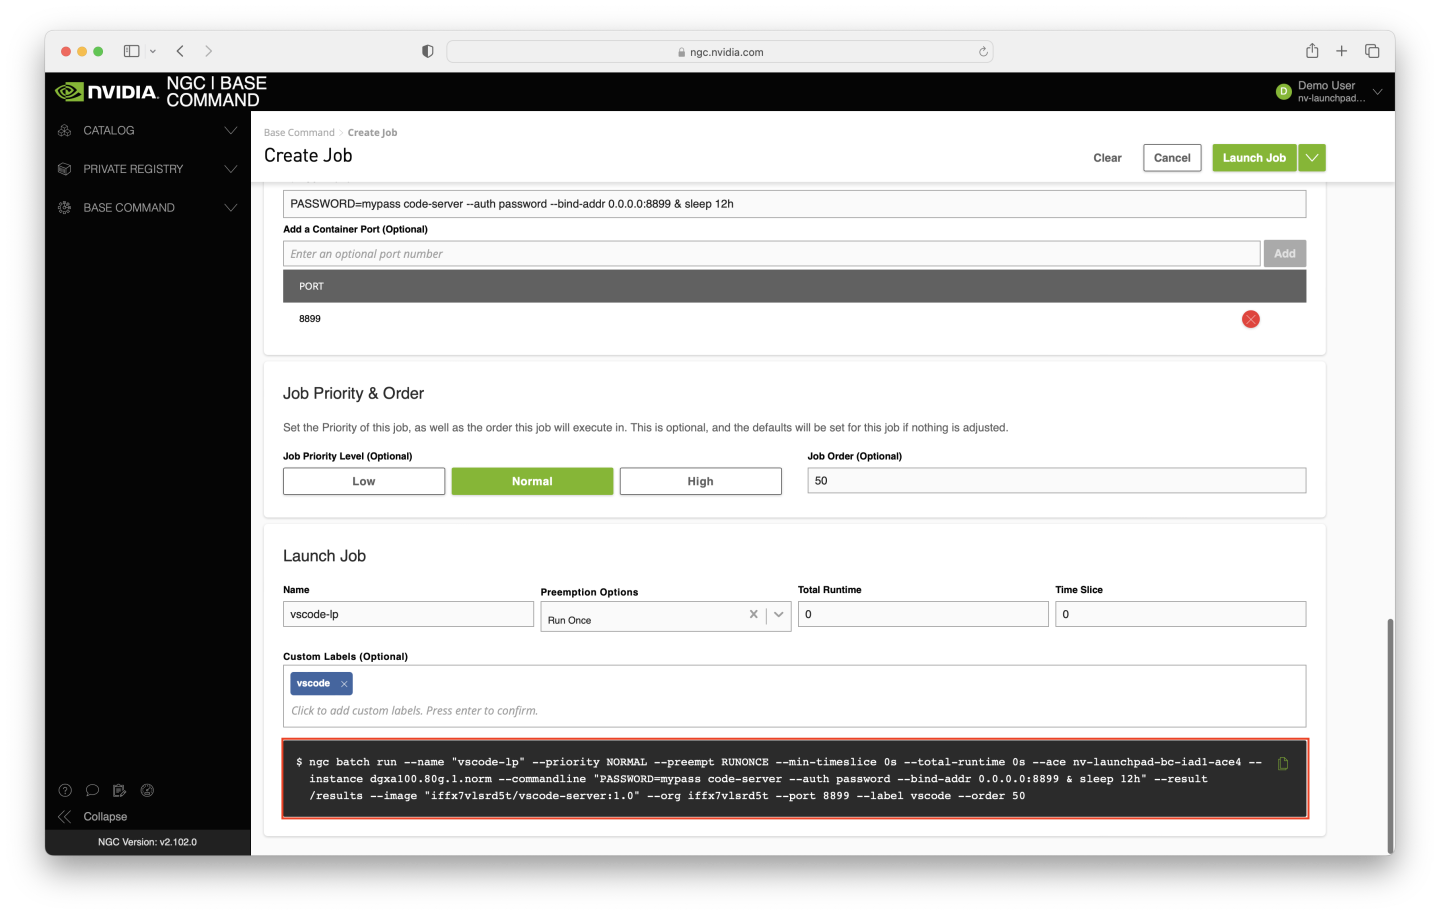
Task: Open the gauge dashboard icon in sidebar
Action: coord(147,790)
